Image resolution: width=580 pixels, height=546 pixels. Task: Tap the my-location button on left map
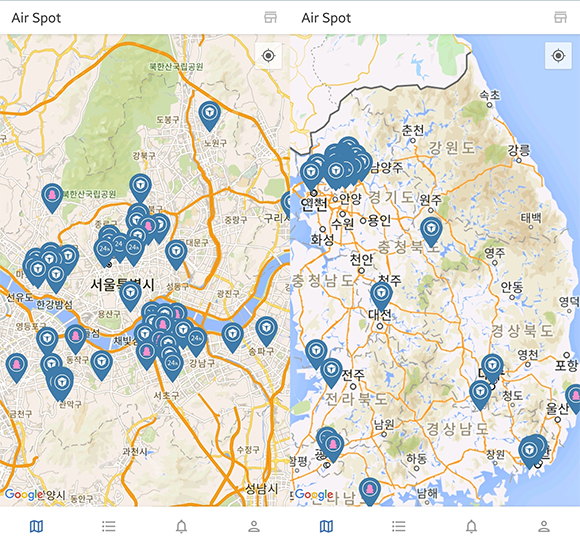(268, 56)
